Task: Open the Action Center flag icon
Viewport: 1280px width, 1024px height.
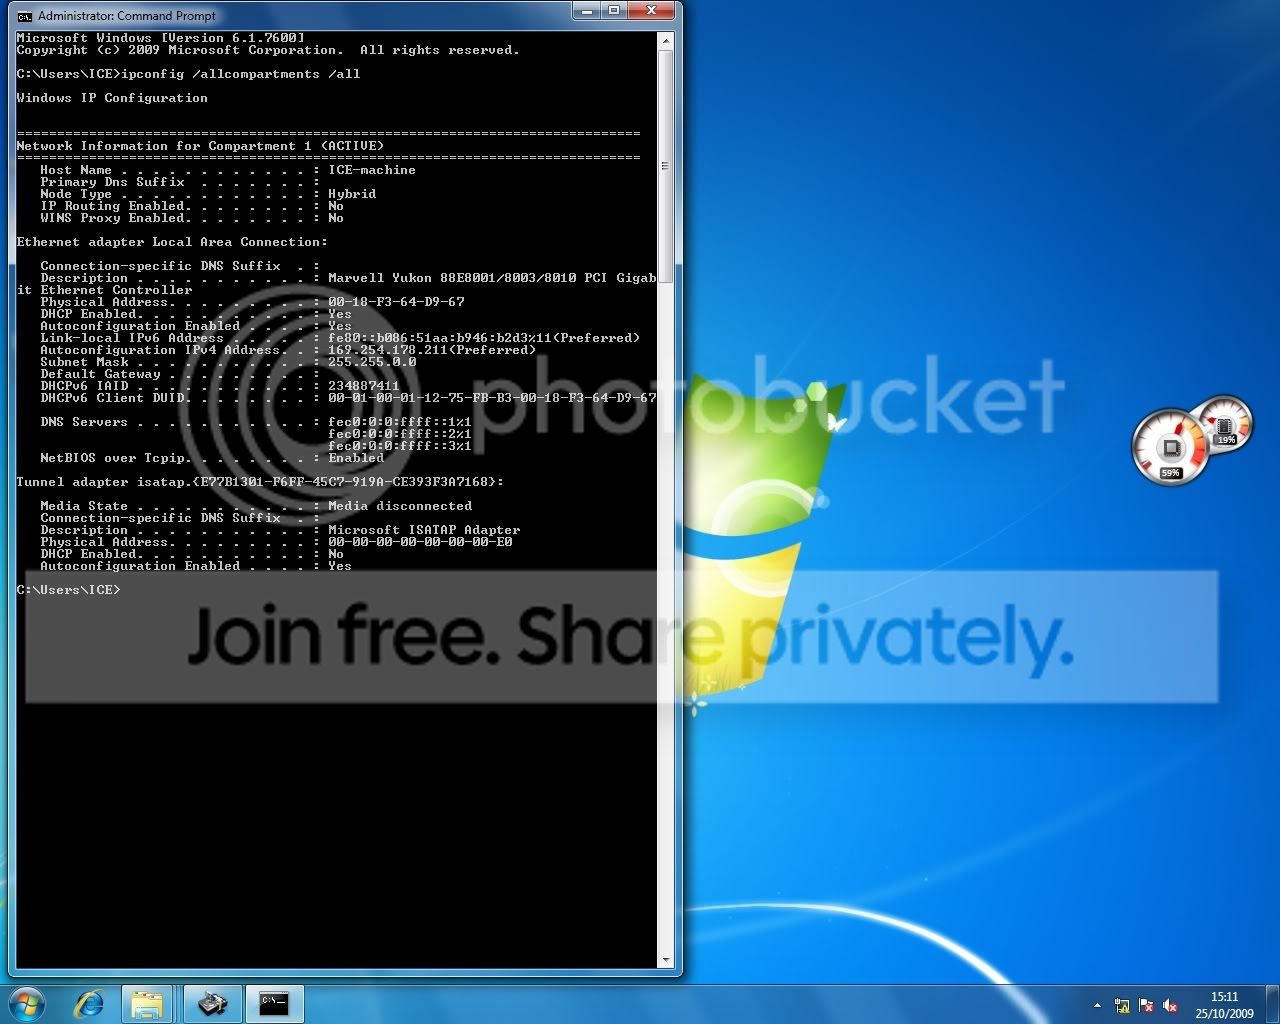Action: 1146,1005
